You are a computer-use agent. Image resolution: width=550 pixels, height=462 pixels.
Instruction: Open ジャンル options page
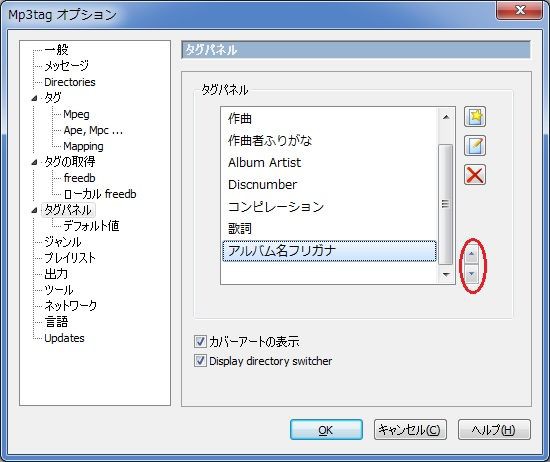tap(63, 242)
